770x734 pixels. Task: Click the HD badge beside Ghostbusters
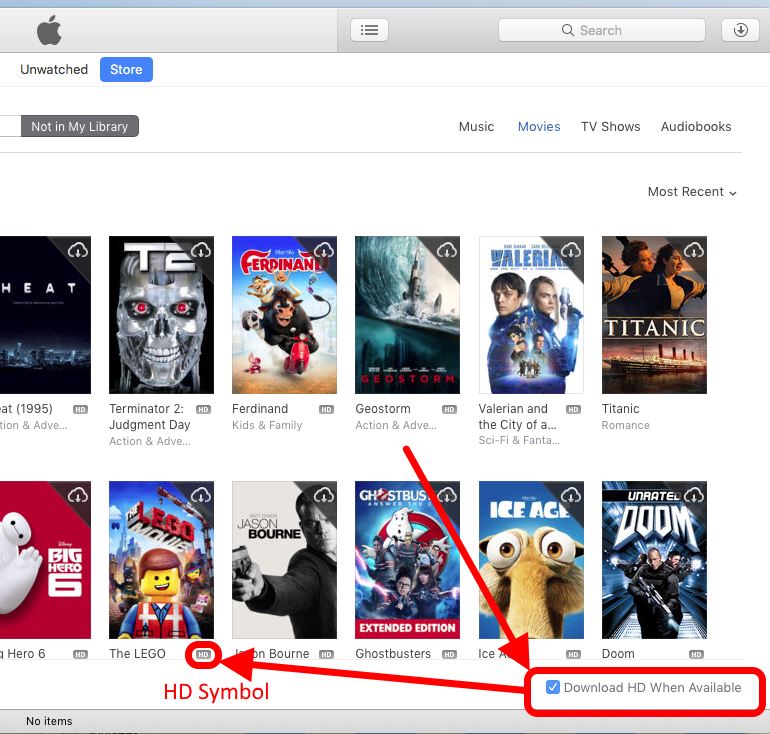click(x=449, y=654)
